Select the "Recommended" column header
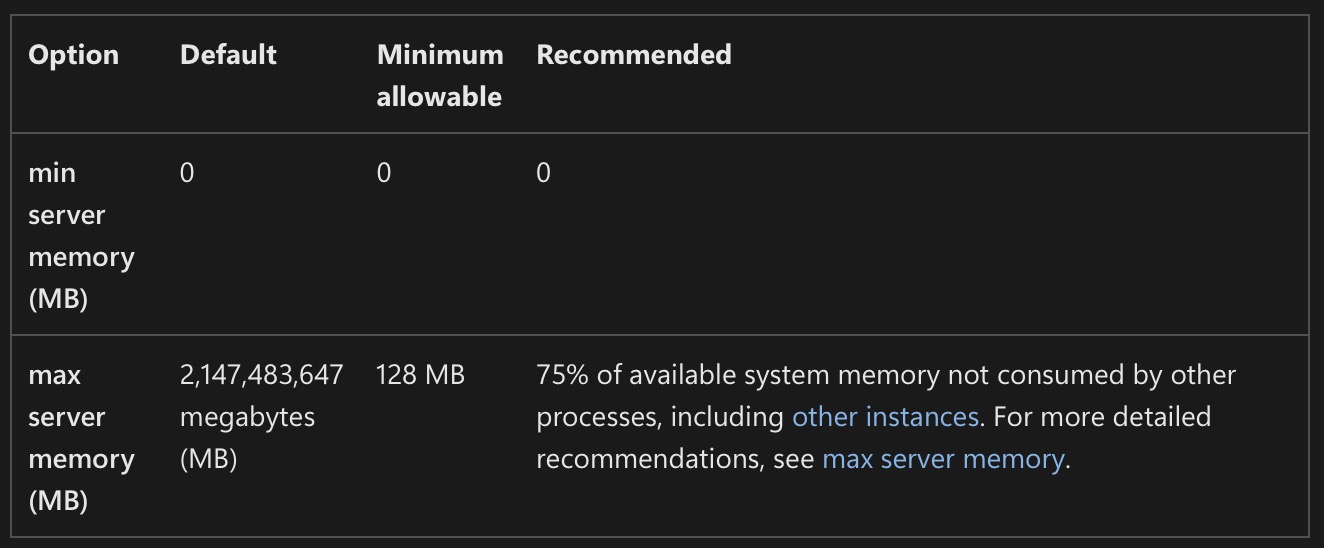 pos(633,55)
